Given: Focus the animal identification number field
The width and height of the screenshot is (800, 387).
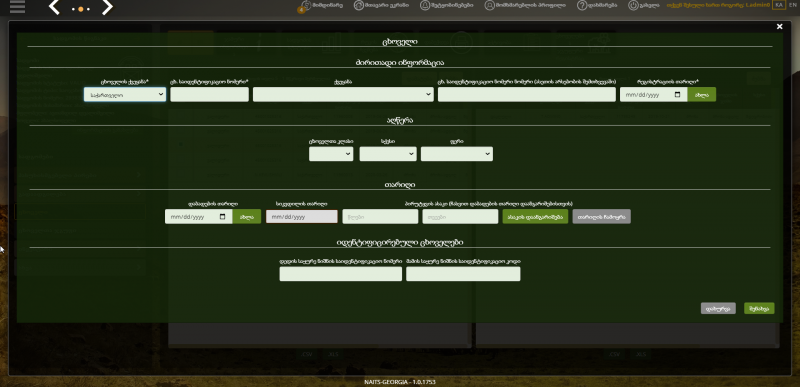Looking at the screenshot, I should [x=210, y=94].
